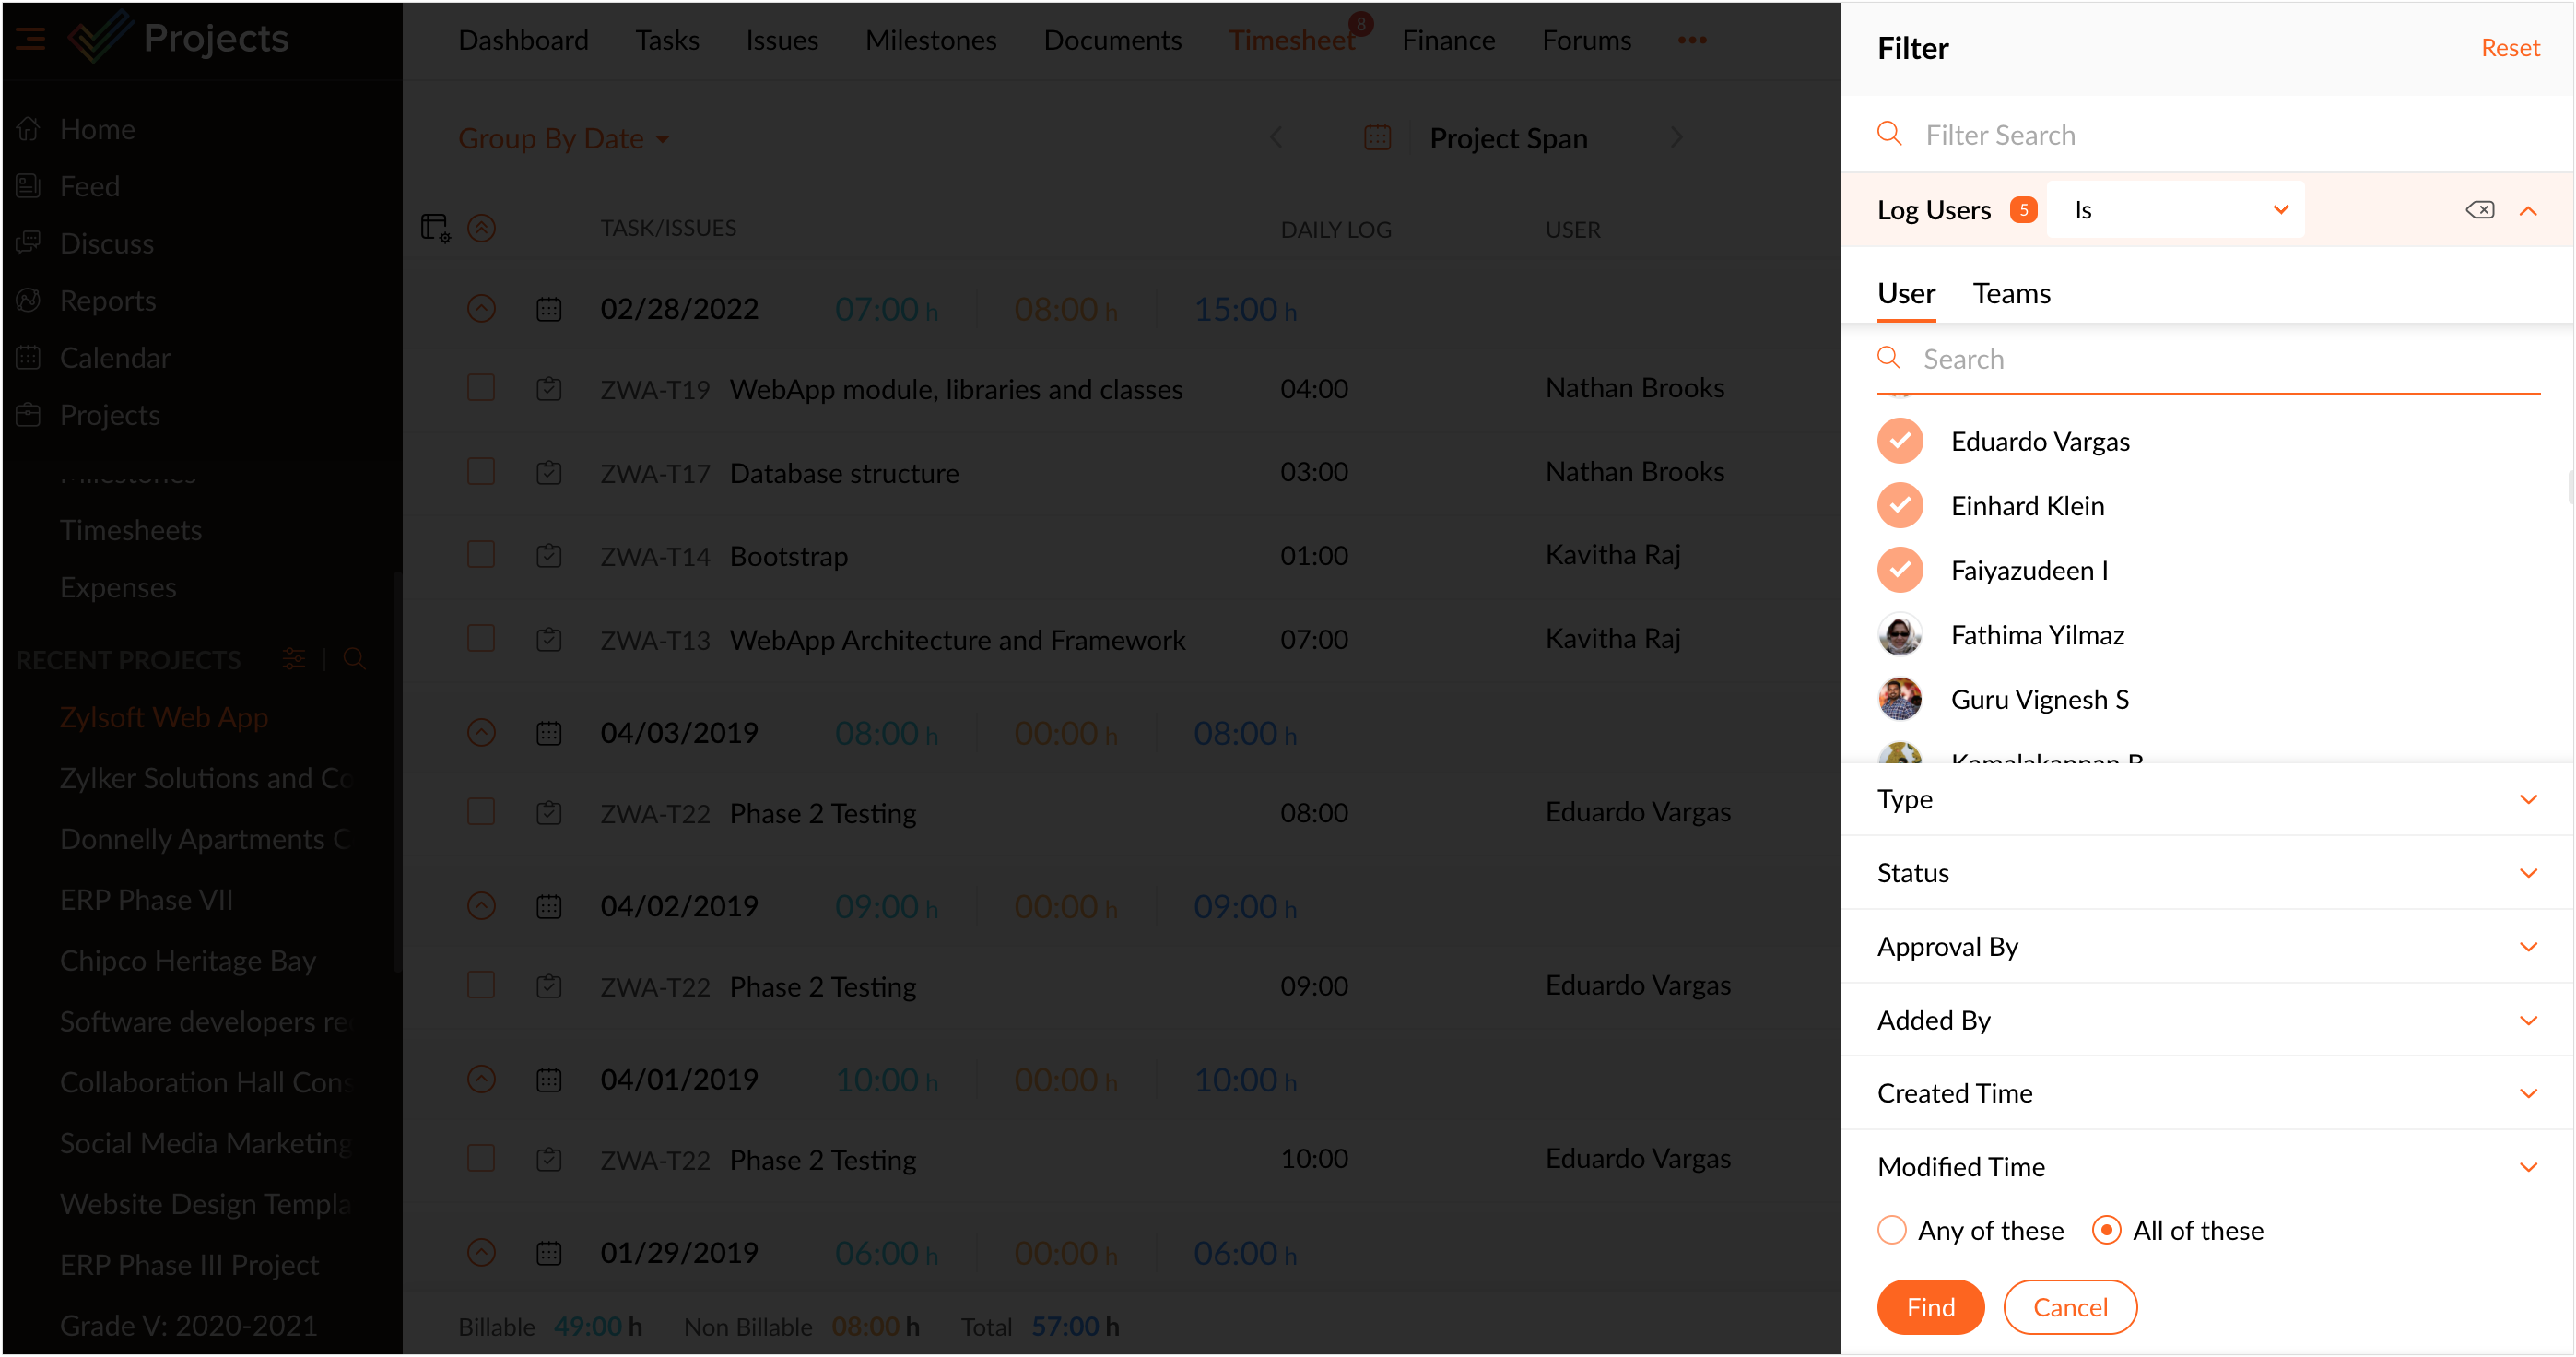Switch to the Teams tab in filter
2576x1357 pixels.
click(x=2011, y=293)
